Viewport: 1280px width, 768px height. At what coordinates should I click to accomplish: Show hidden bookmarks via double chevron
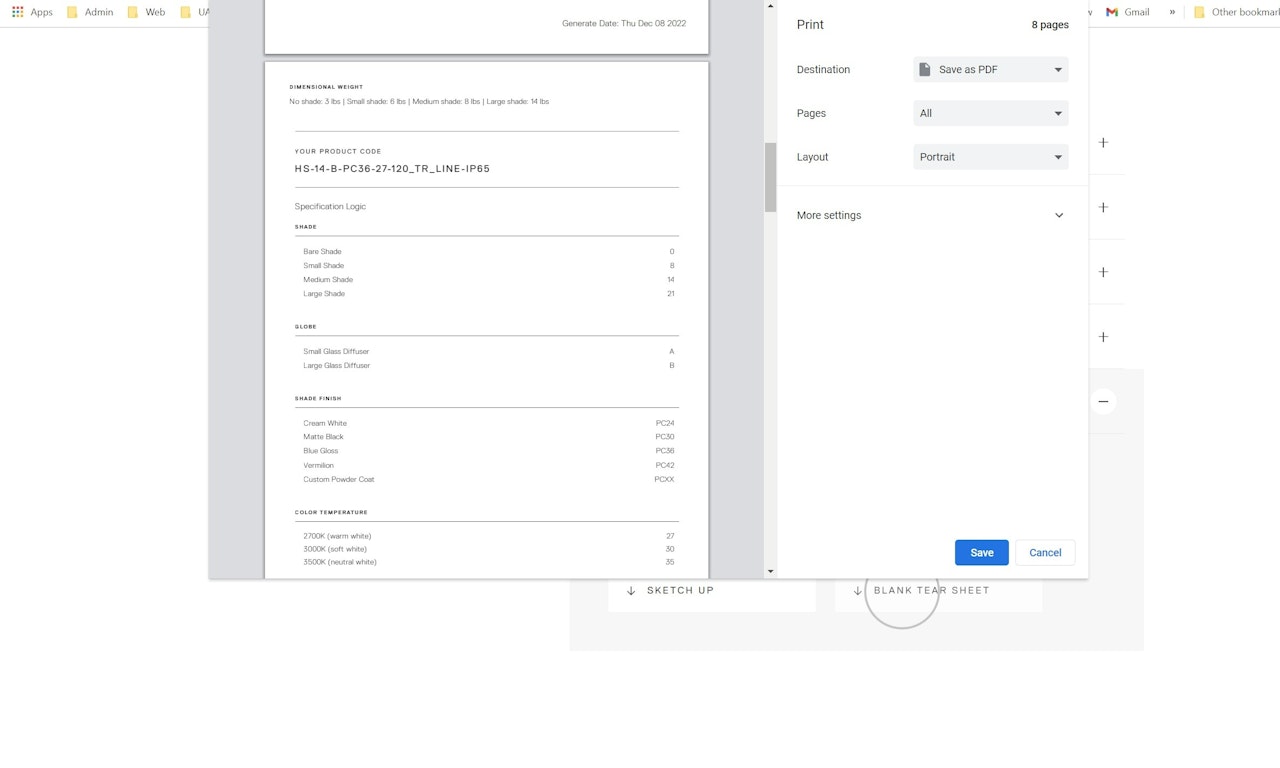[x=1172, y=12]
